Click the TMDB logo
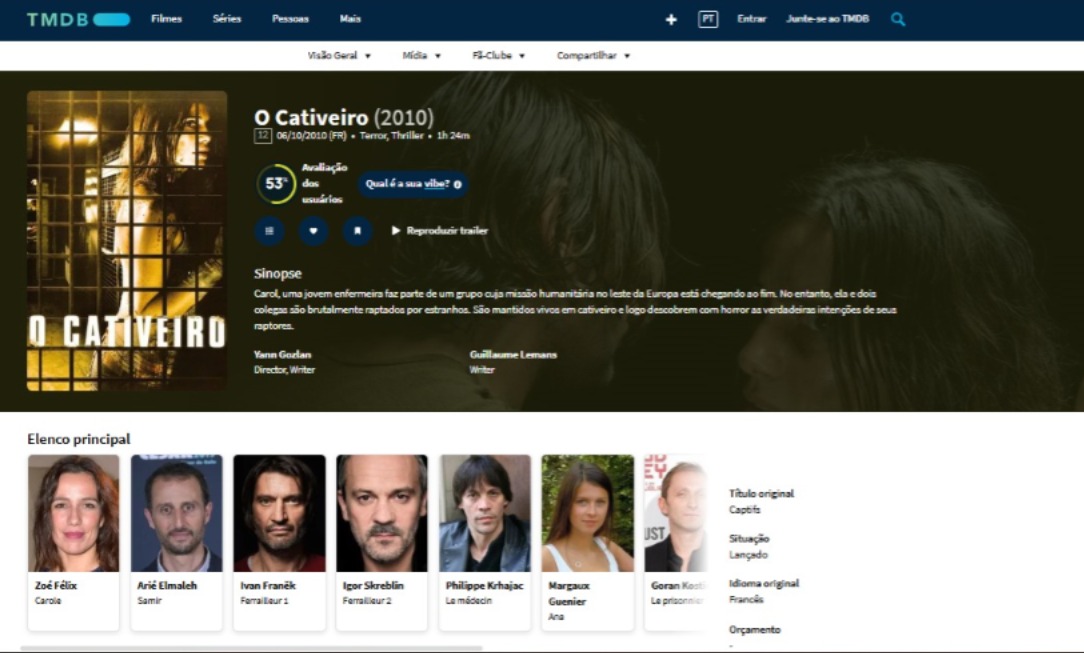Screen dimensions: 1084x653 (x=78, y=19)
